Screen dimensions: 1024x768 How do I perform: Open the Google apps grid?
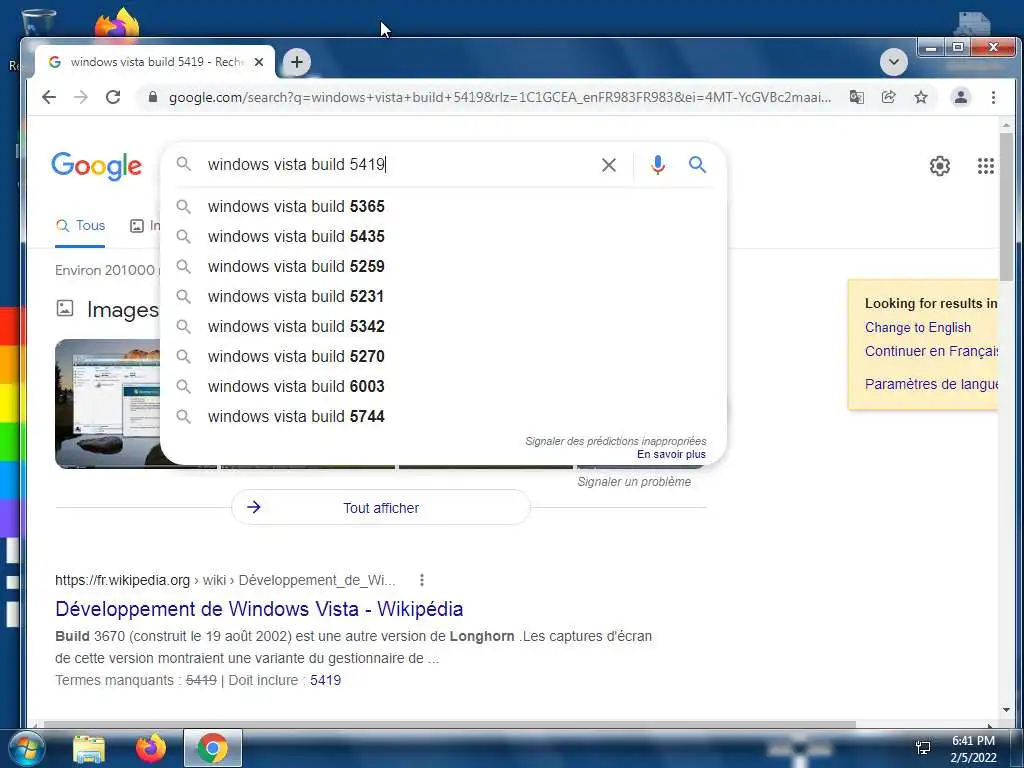click(985, 166)
